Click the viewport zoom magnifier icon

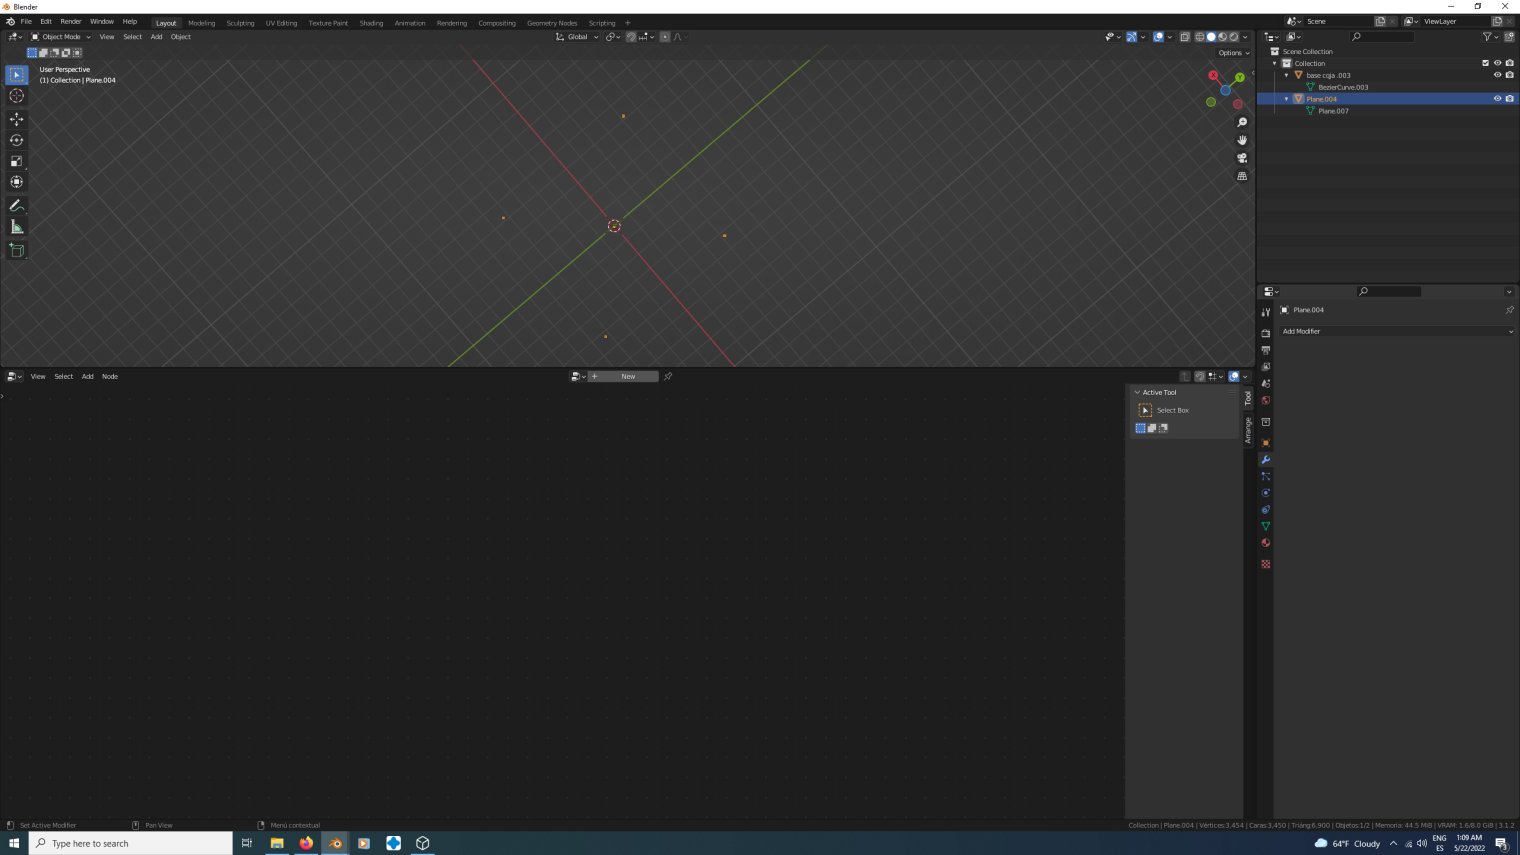pos(1242,122)
